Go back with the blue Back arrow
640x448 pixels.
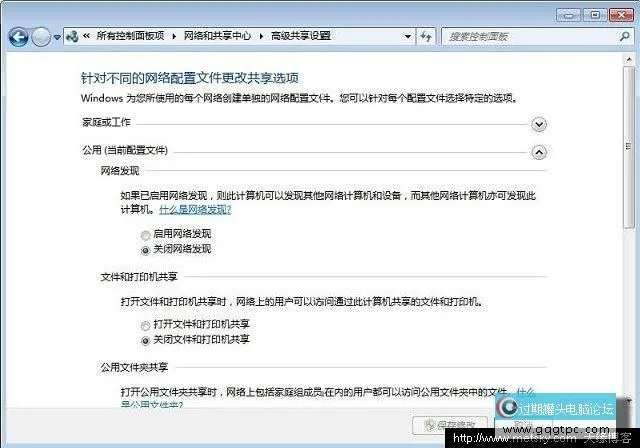18,37
